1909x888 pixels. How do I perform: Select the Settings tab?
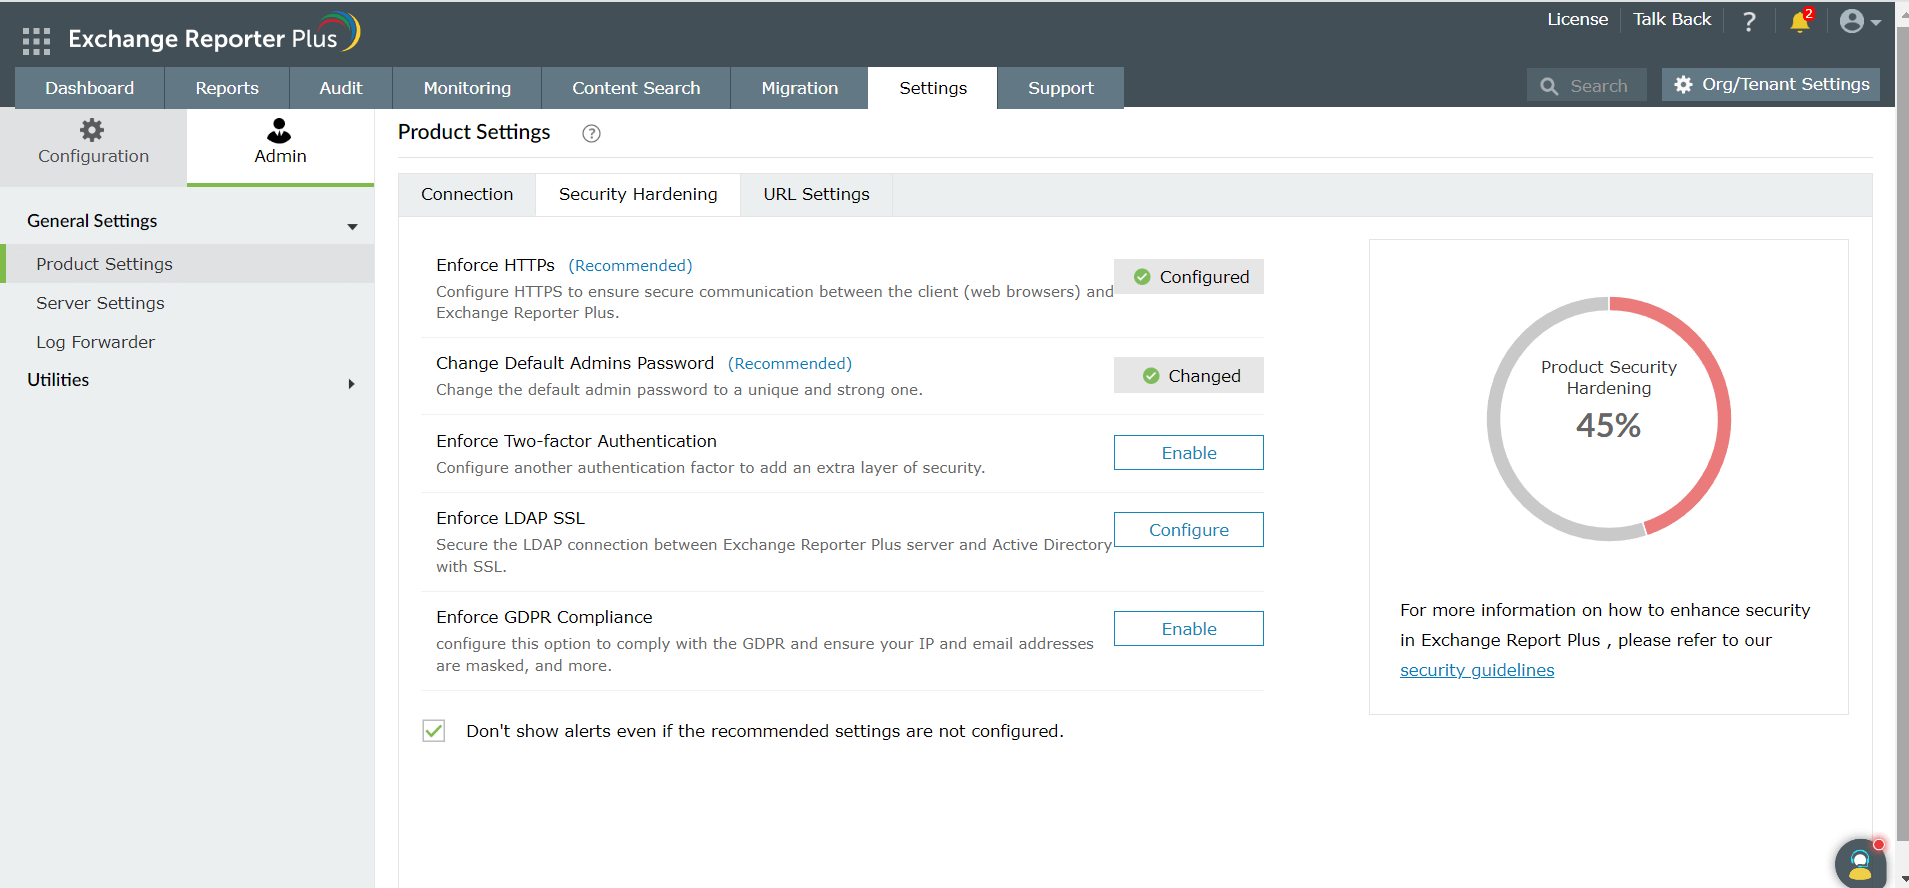click(x=933, y=88)
